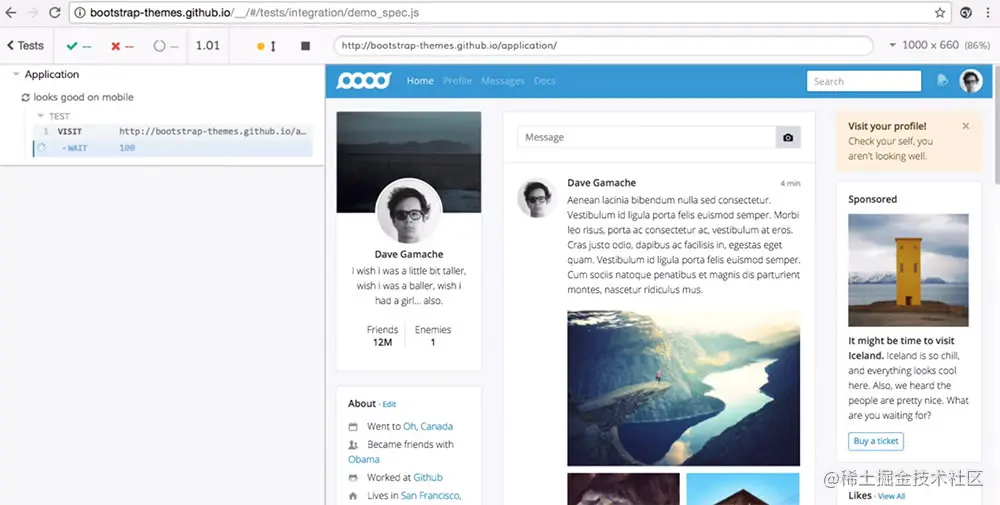
Task: Click the icon beside 'Worked at'
Action: tap(353, 478)
